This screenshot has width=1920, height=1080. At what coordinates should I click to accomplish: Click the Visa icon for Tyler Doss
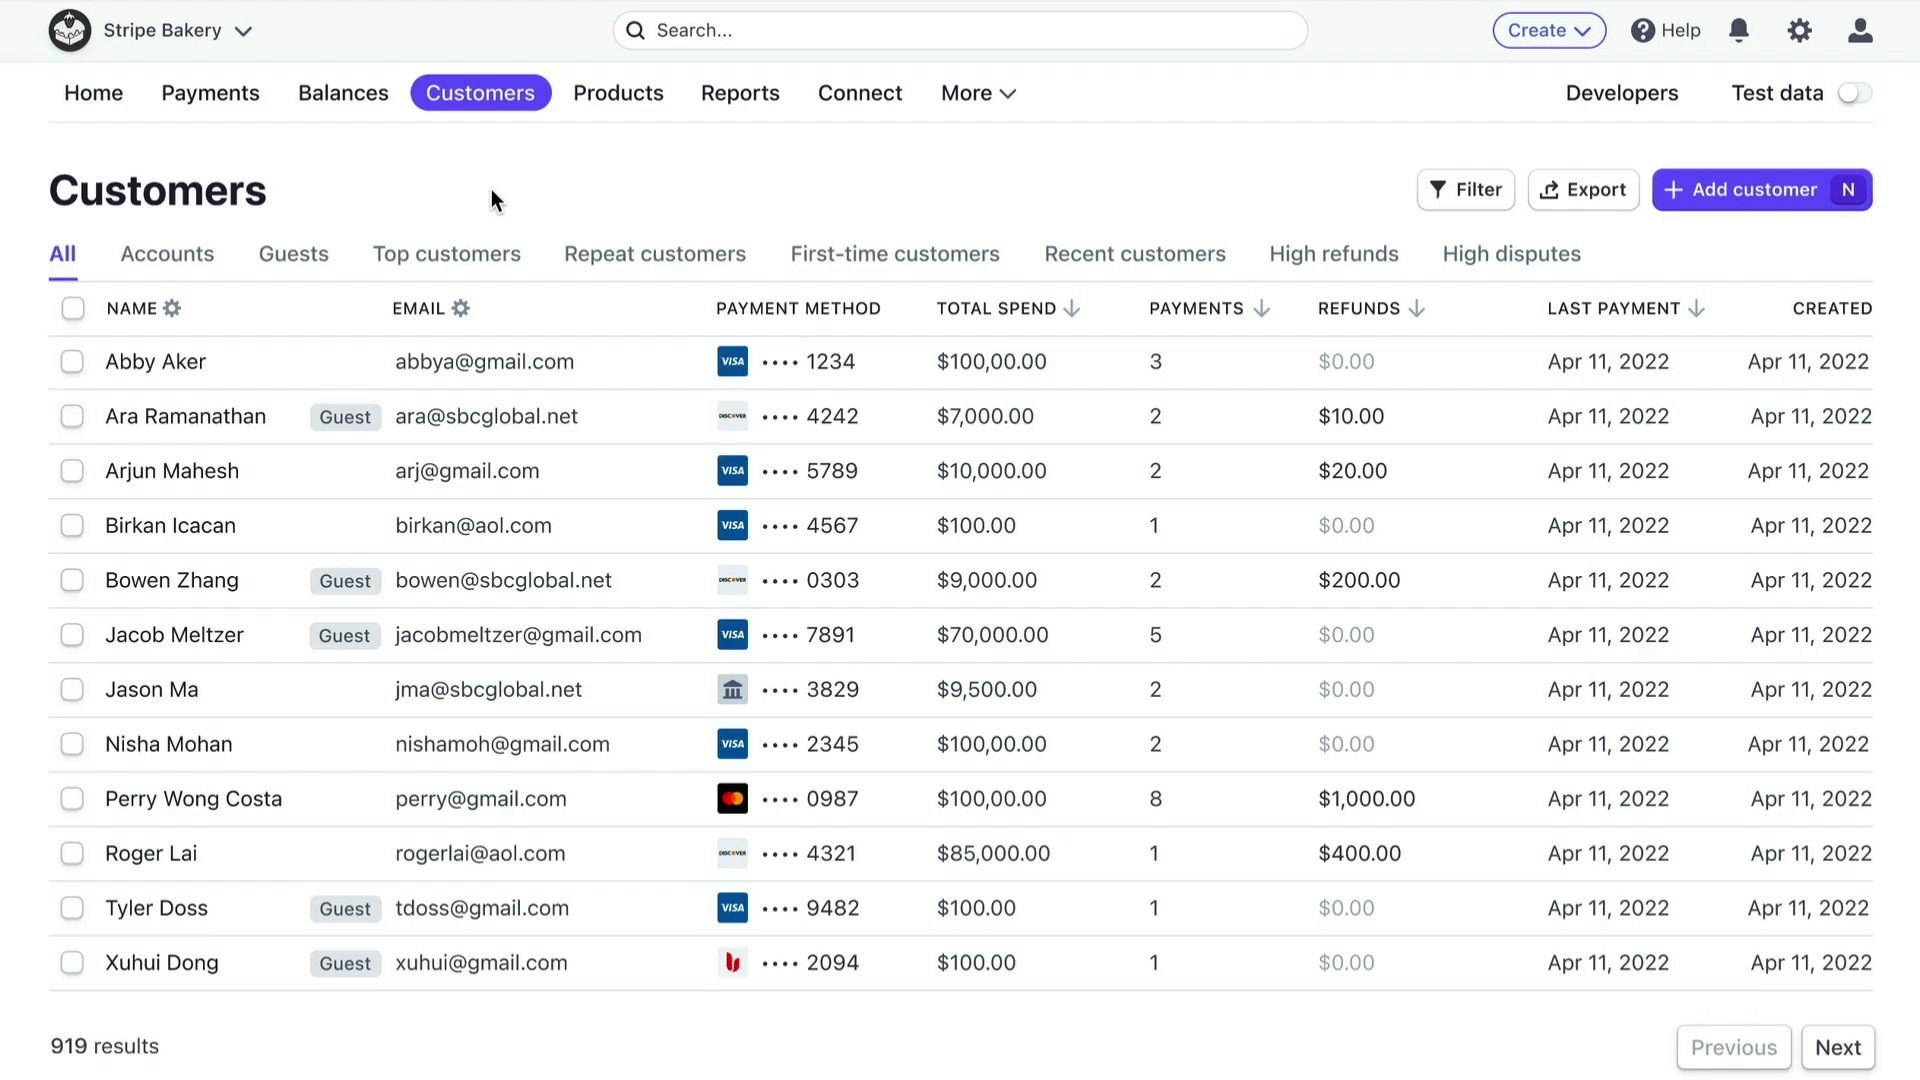[732, 908]
